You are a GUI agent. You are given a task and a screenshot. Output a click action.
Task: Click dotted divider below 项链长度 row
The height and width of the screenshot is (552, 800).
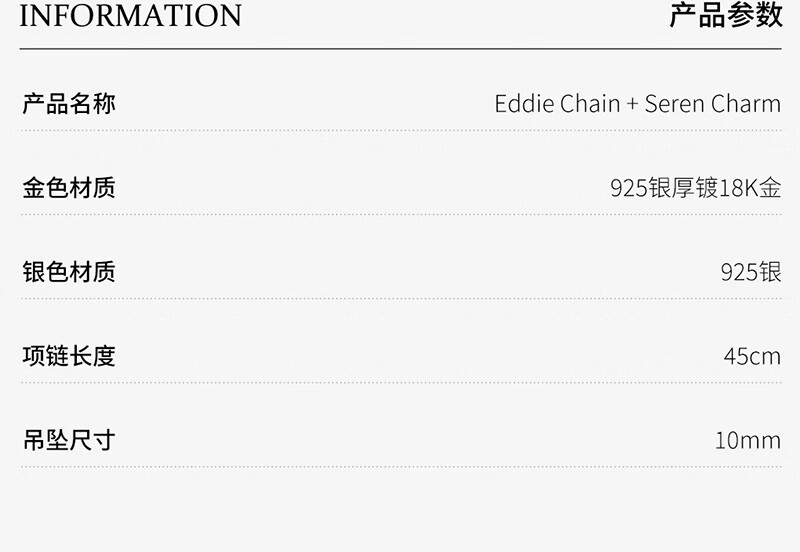400,382
